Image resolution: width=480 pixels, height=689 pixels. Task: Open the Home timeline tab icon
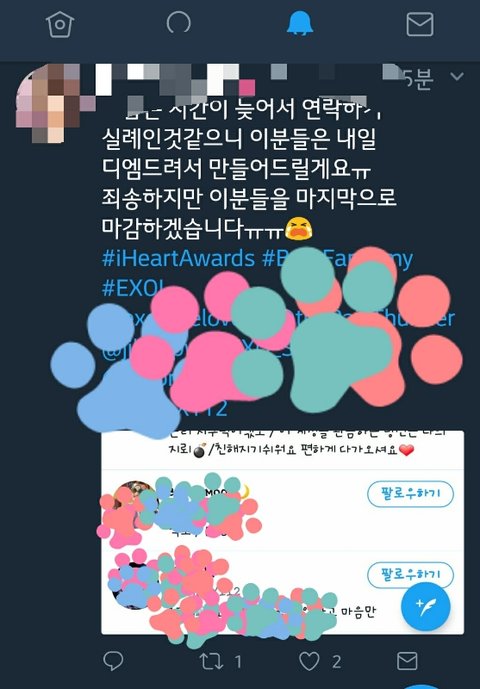[x=60, y=24]
